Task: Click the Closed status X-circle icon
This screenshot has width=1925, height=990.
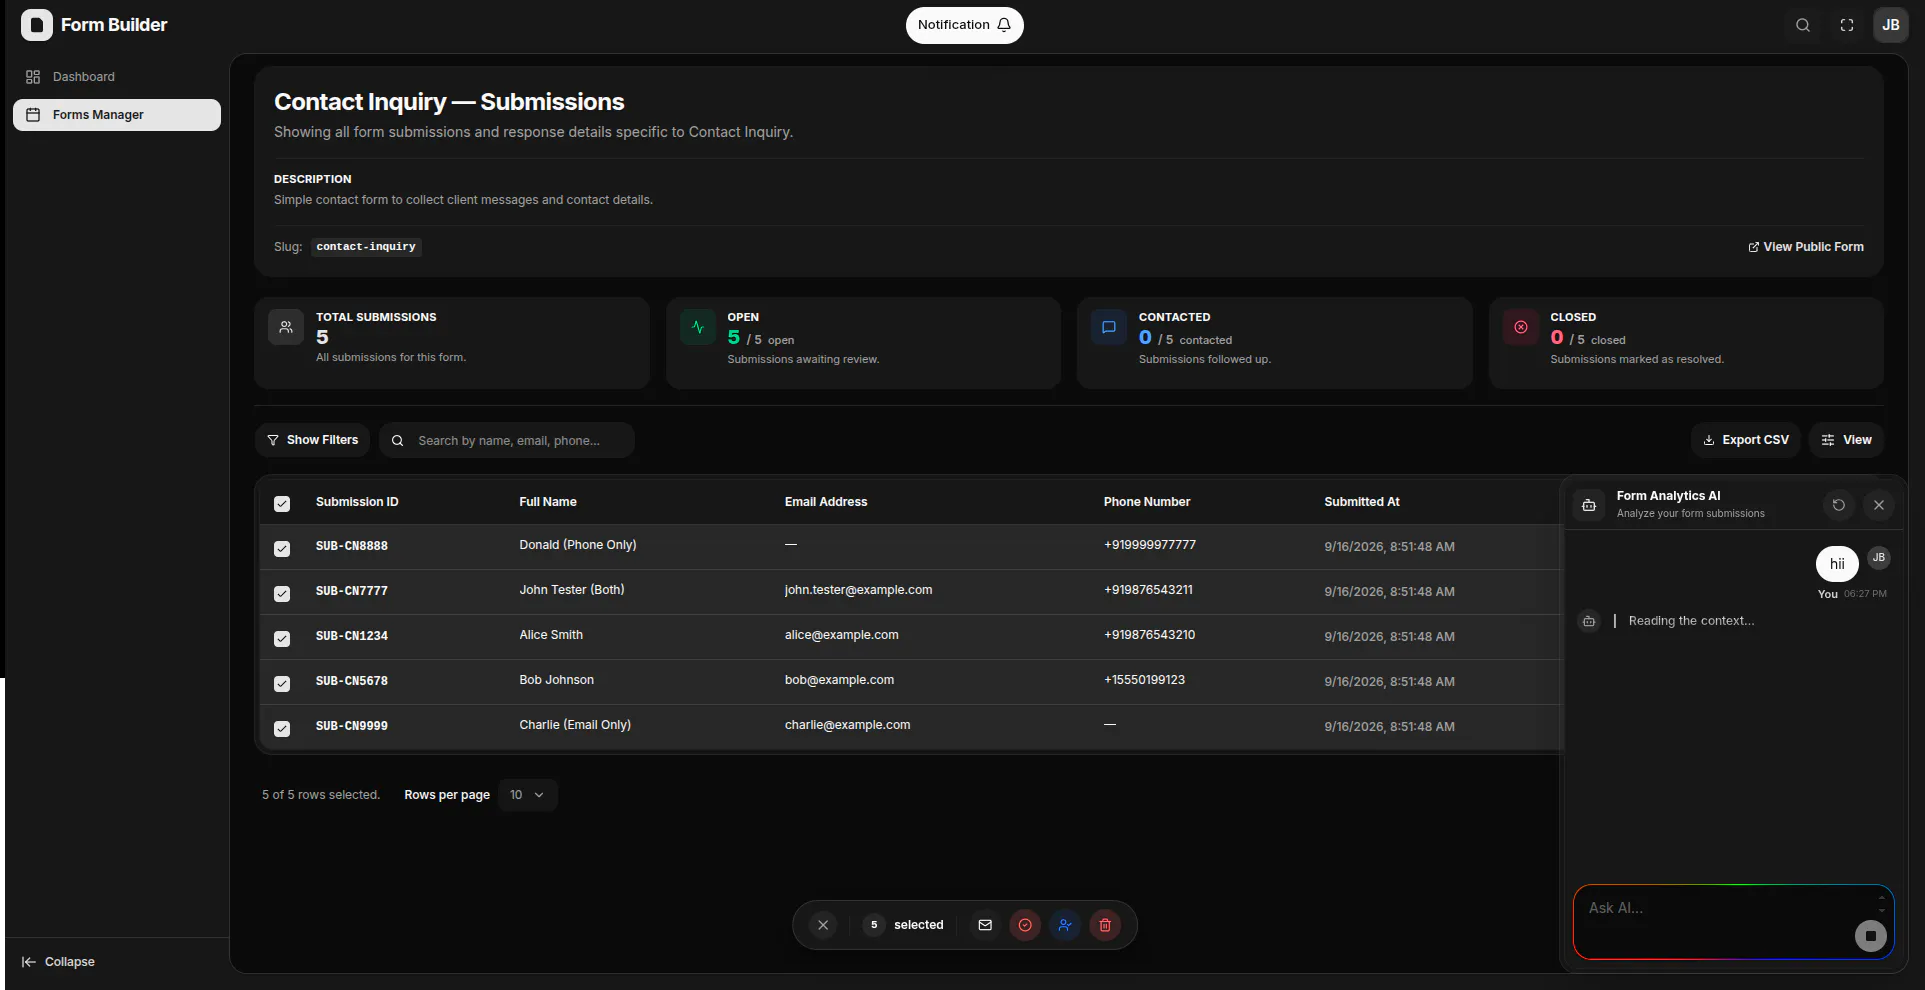Action: pos(1521,327)
